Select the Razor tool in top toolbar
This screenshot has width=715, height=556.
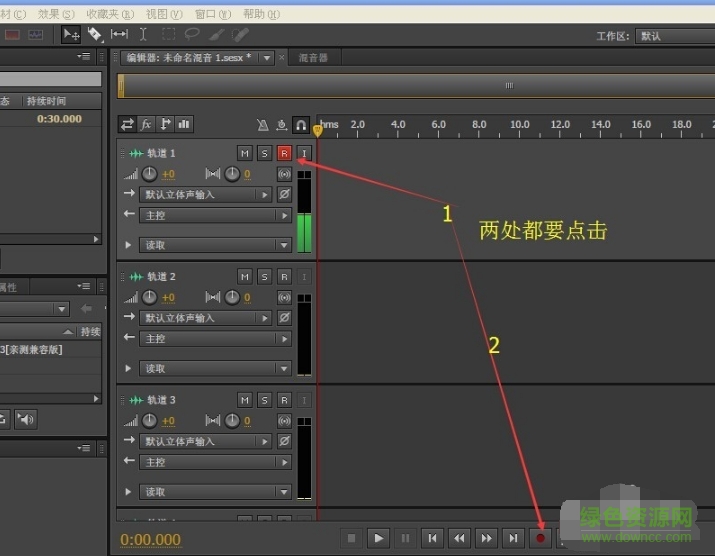point(95,35)
